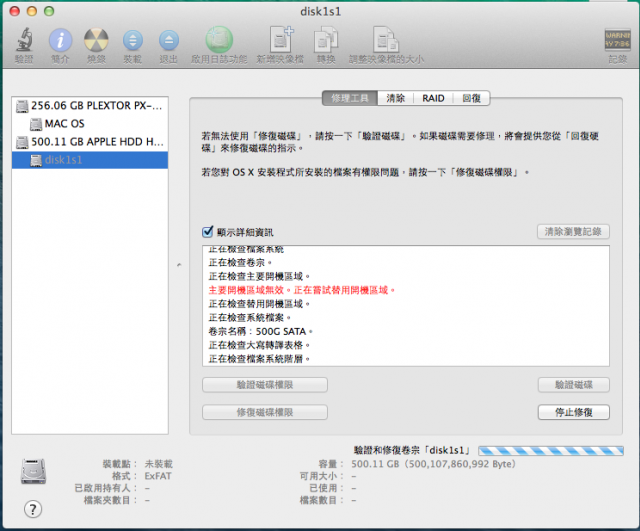Select 256.06 GB PLEXTOR disk in sidebar
Viewport: 640px width, 531px height.
pyautogui.click(x=90, y=106)
